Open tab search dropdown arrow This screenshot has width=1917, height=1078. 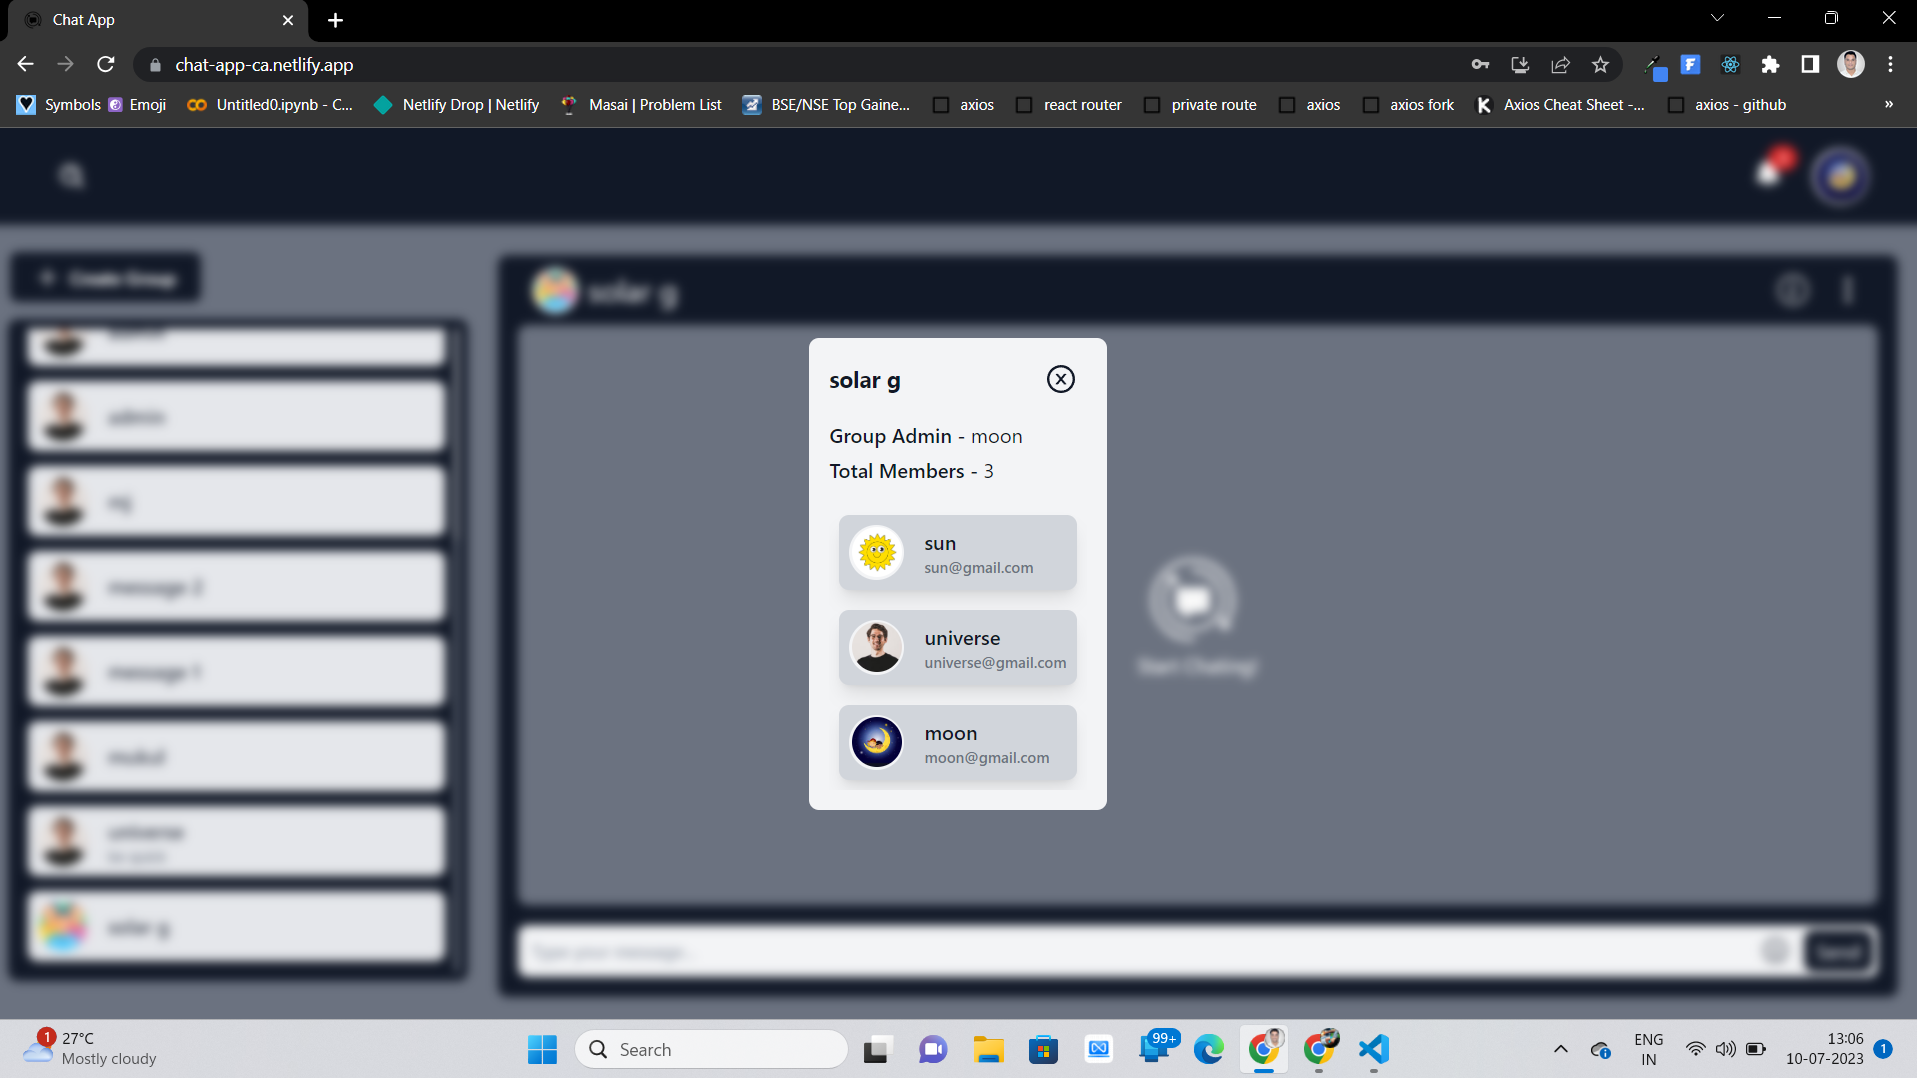pos(1717,18)
